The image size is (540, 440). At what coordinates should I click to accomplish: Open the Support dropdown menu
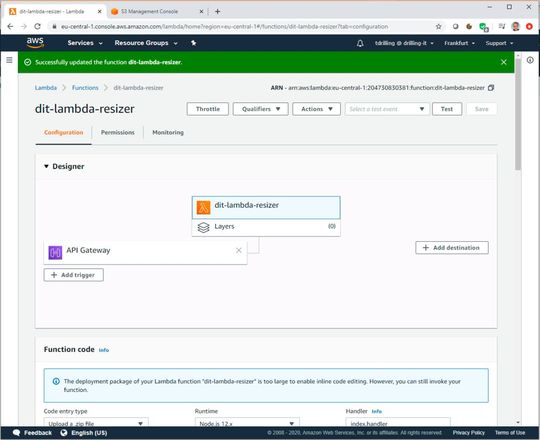[x=499, y=43]
